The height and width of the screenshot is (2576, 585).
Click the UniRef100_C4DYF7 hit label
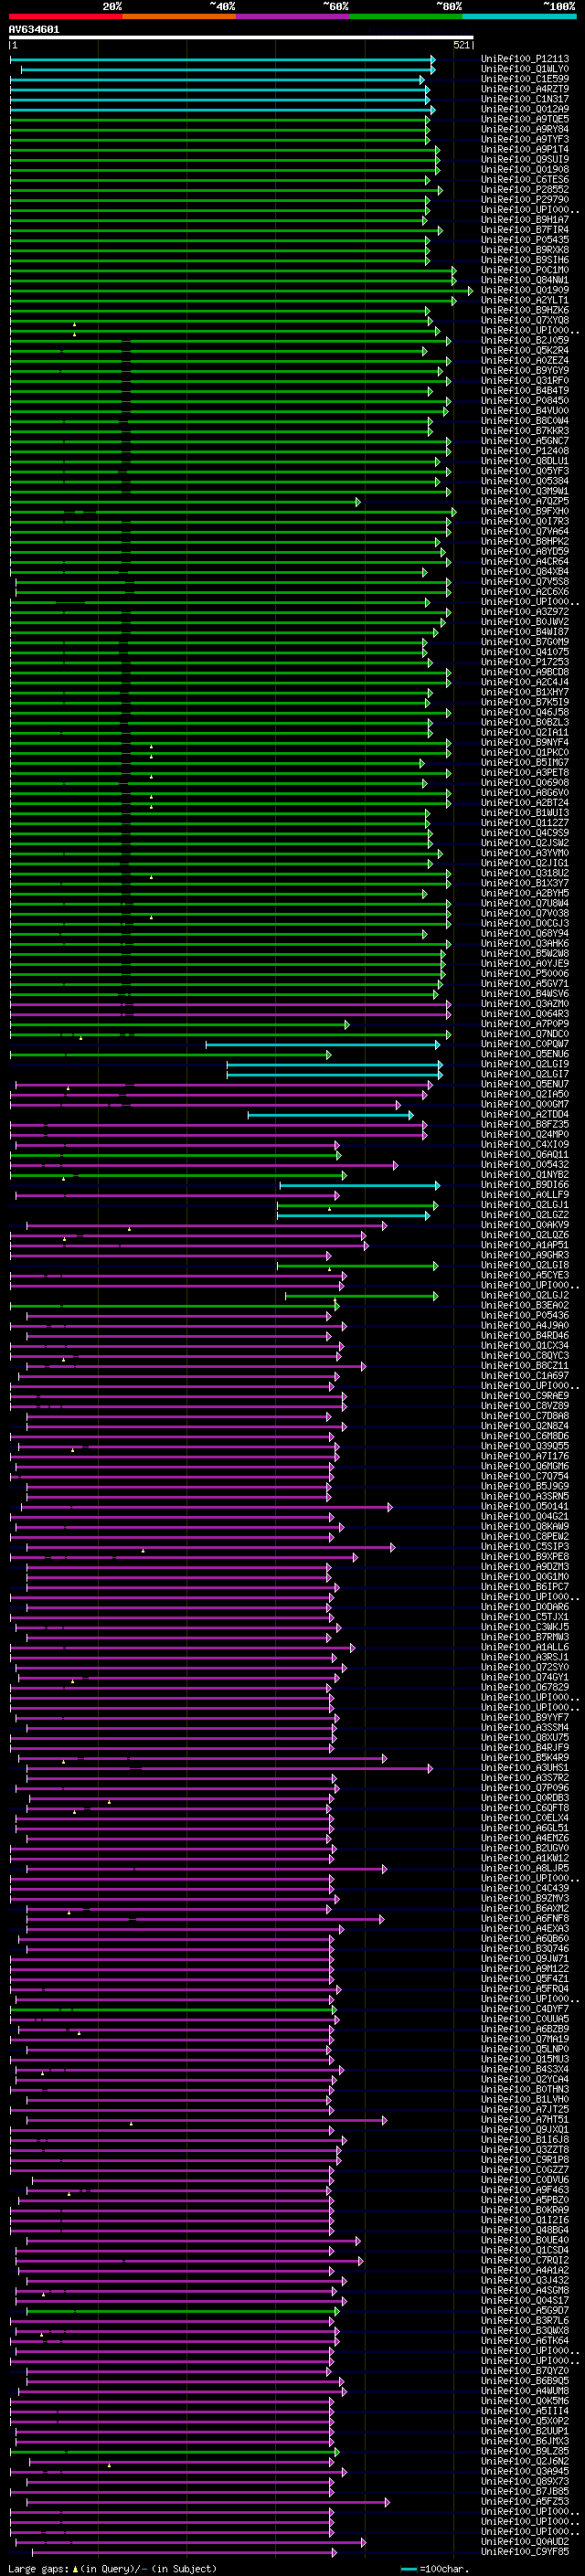(525, 2009)
